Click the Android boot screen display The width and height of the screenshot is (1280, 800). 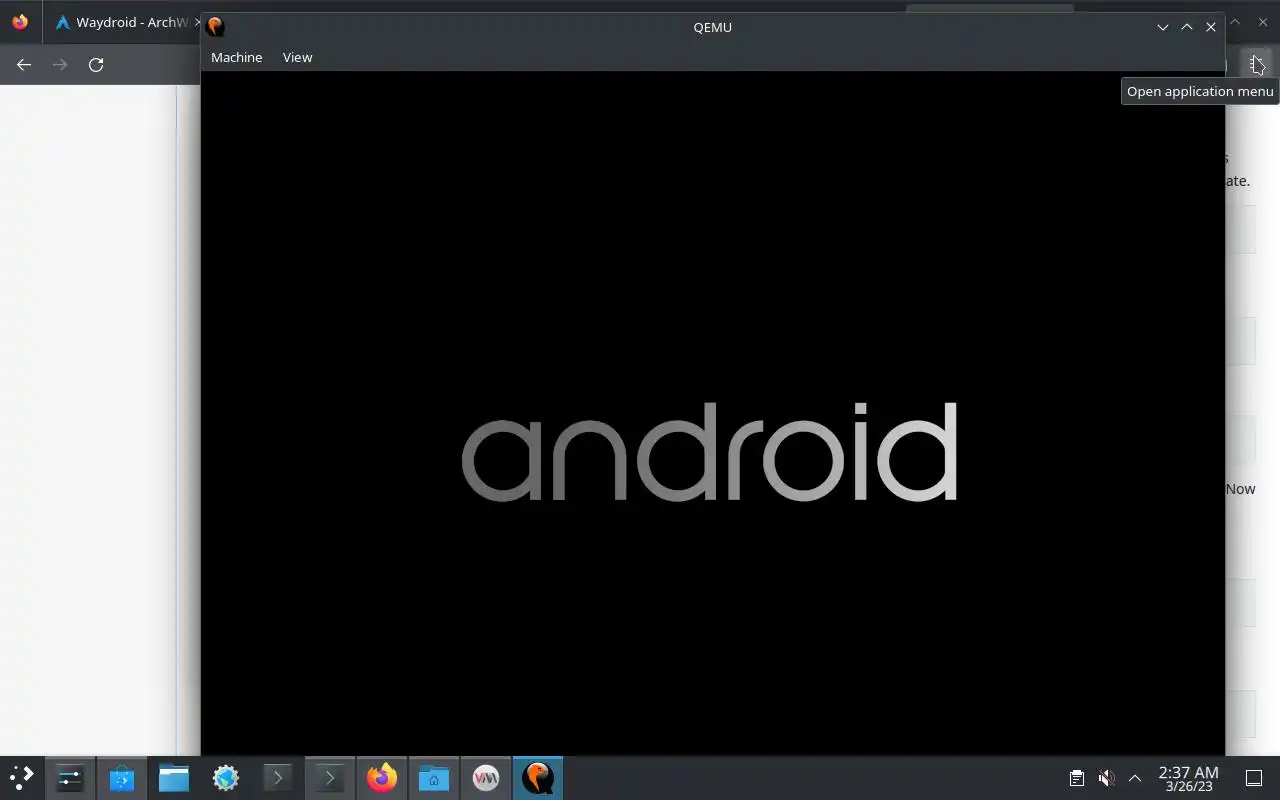tap(712, 413)
